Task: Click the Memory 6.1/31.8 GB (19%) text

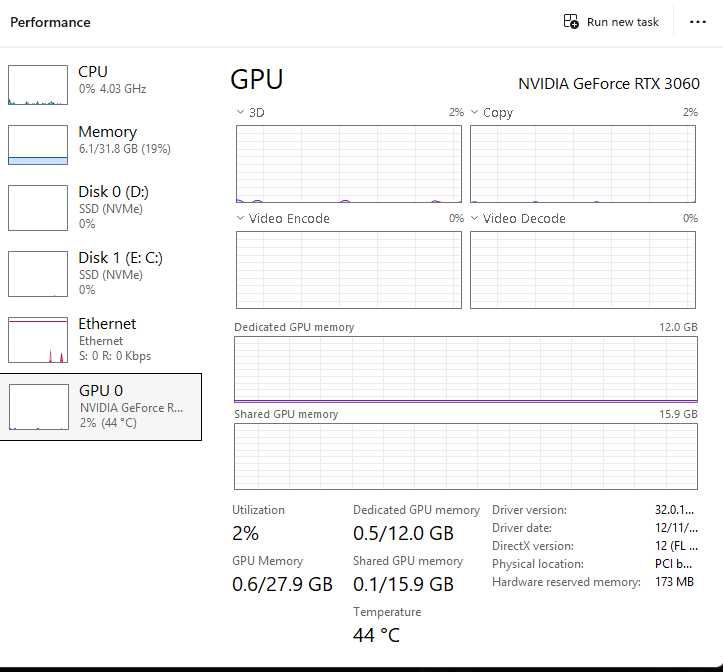Action: [124, 149]
